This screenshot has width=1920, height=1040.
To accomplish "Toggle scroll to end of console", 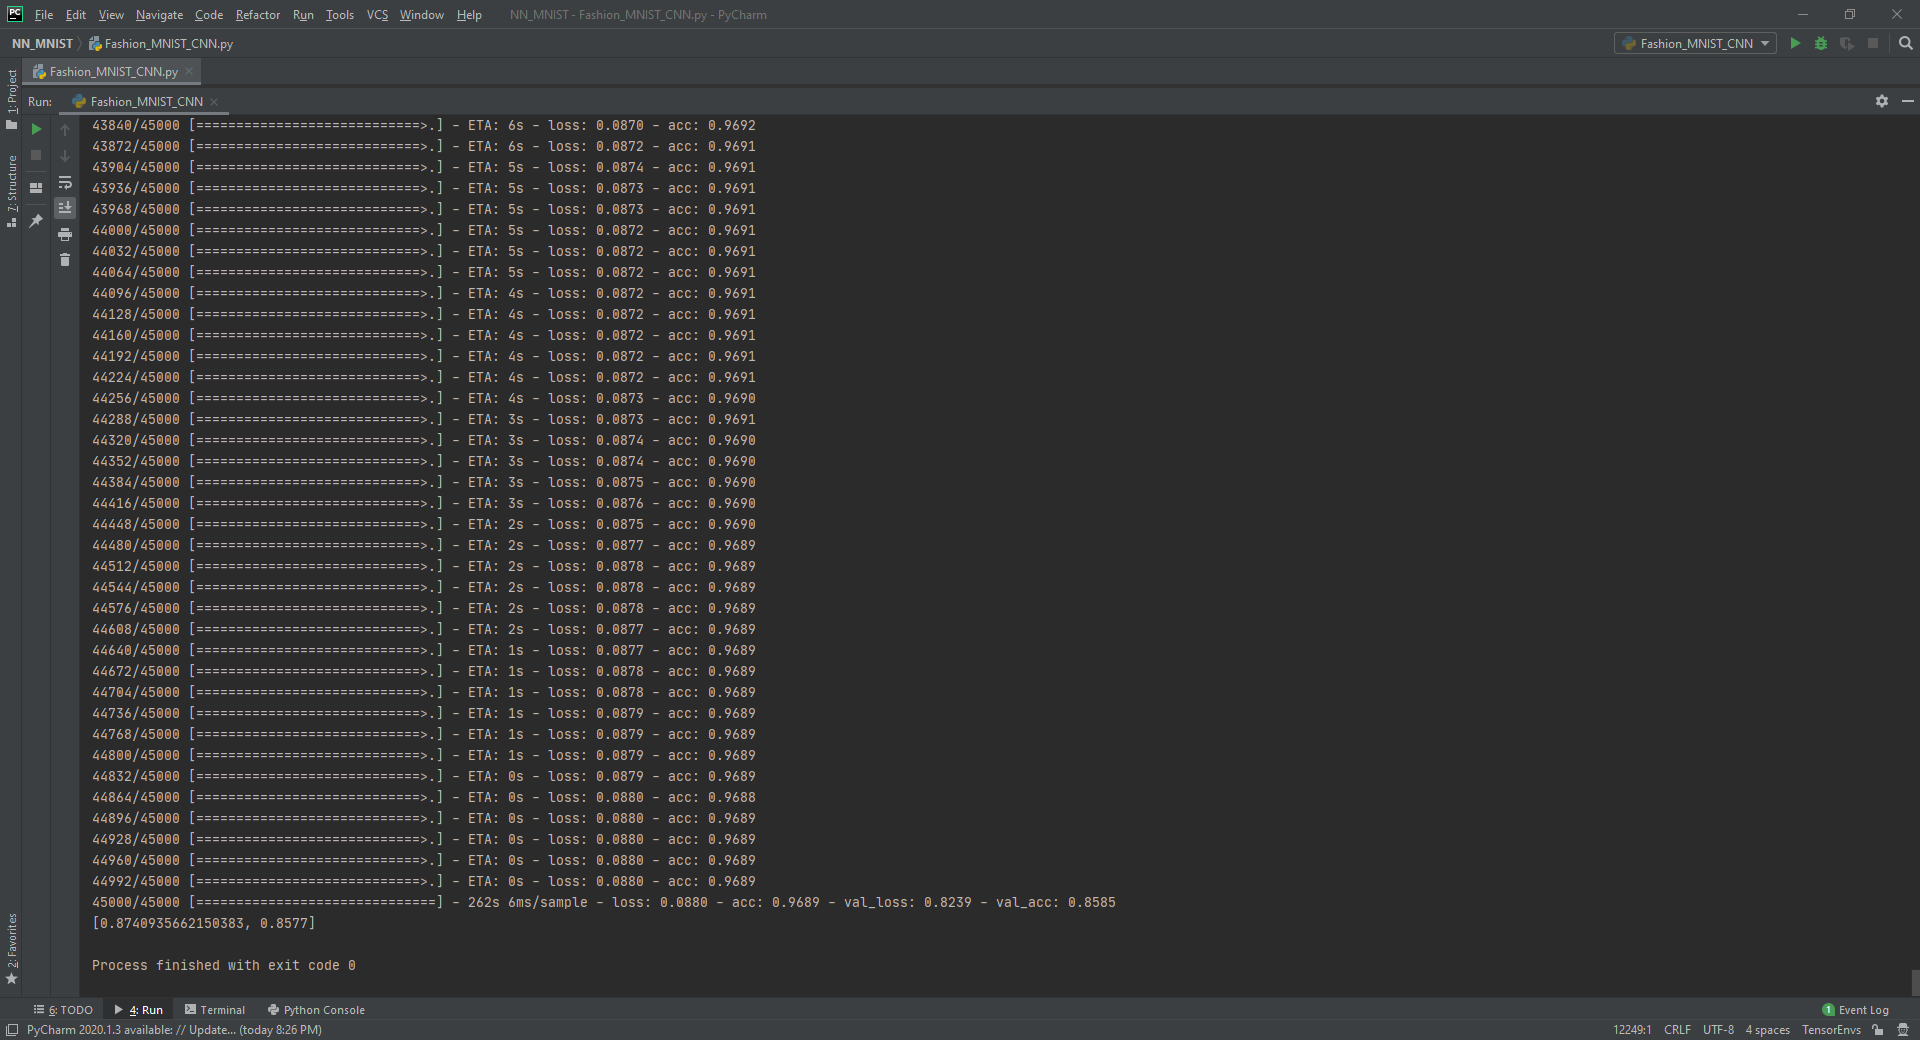I will coord(65,208).
